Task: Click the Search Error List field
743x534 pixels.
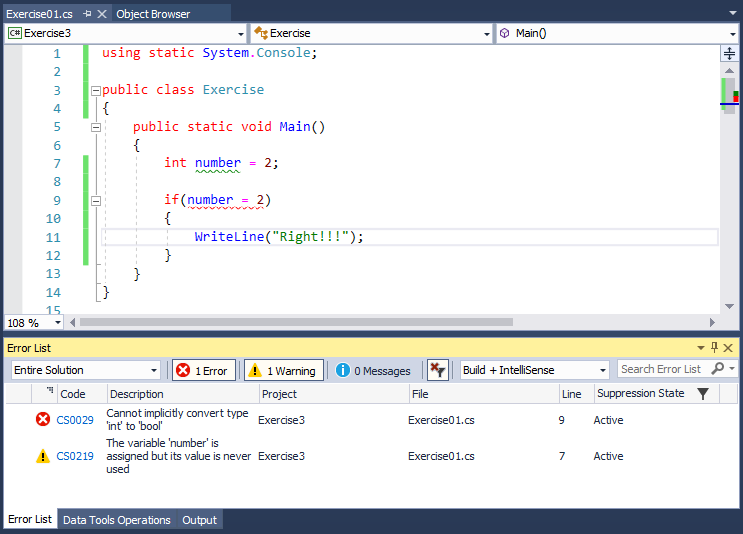Action: (x=661, y=369)
